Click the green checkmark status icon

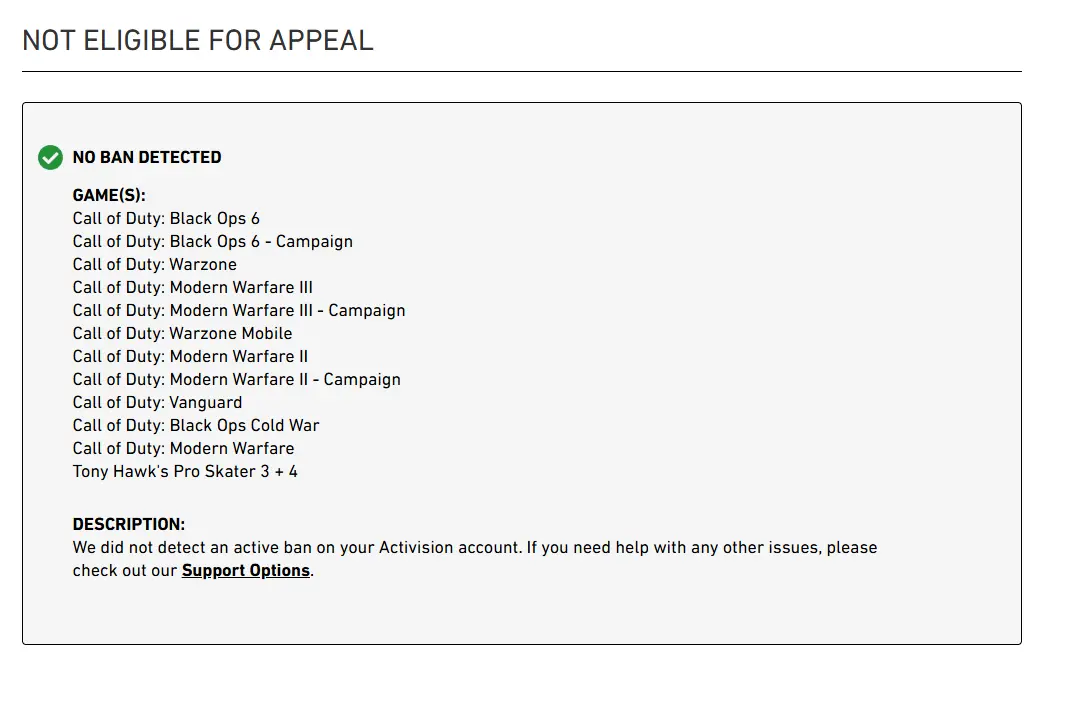[x=50, y=158]
